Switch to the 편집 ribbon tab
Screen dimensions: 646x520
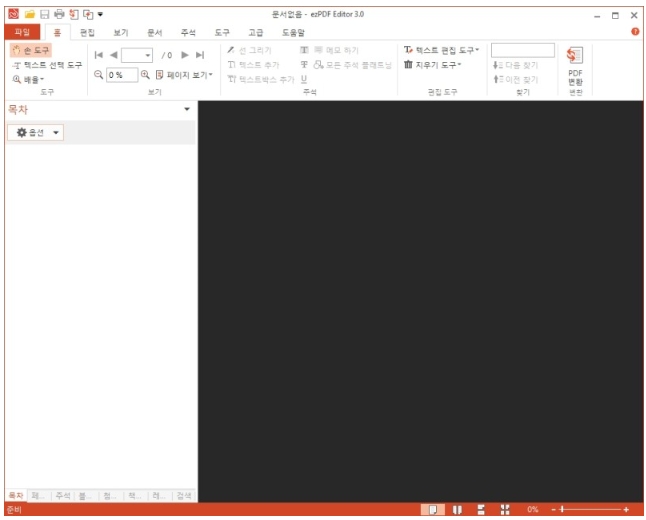(87, 33)
